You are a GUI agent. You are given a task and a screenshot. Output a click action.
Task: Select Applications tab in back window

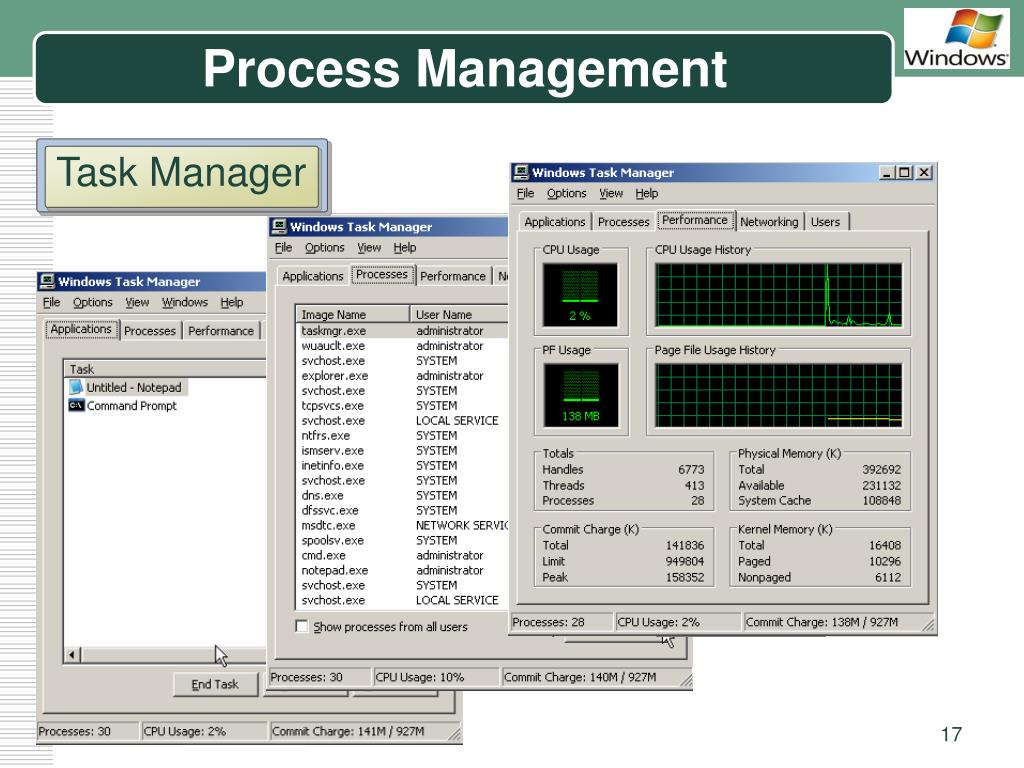coord(81,329)
